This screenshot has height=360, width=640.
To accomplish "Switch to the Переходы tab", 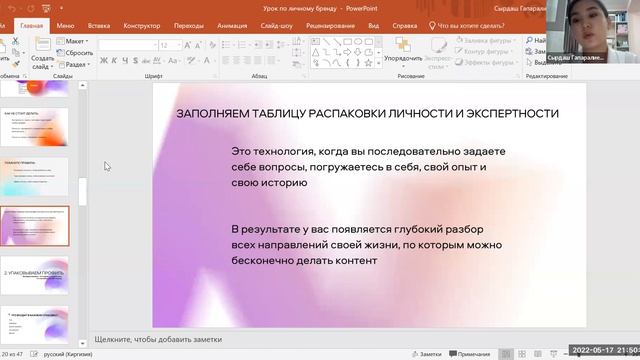I will tap(189, 26).
